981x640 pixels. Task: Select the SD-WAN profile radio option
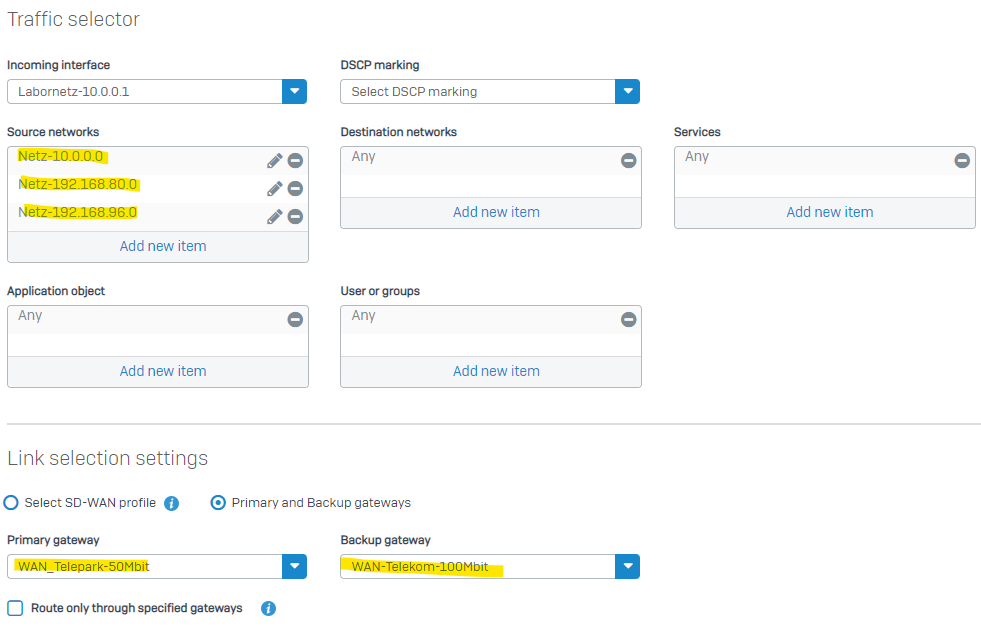tap(11, 503)
